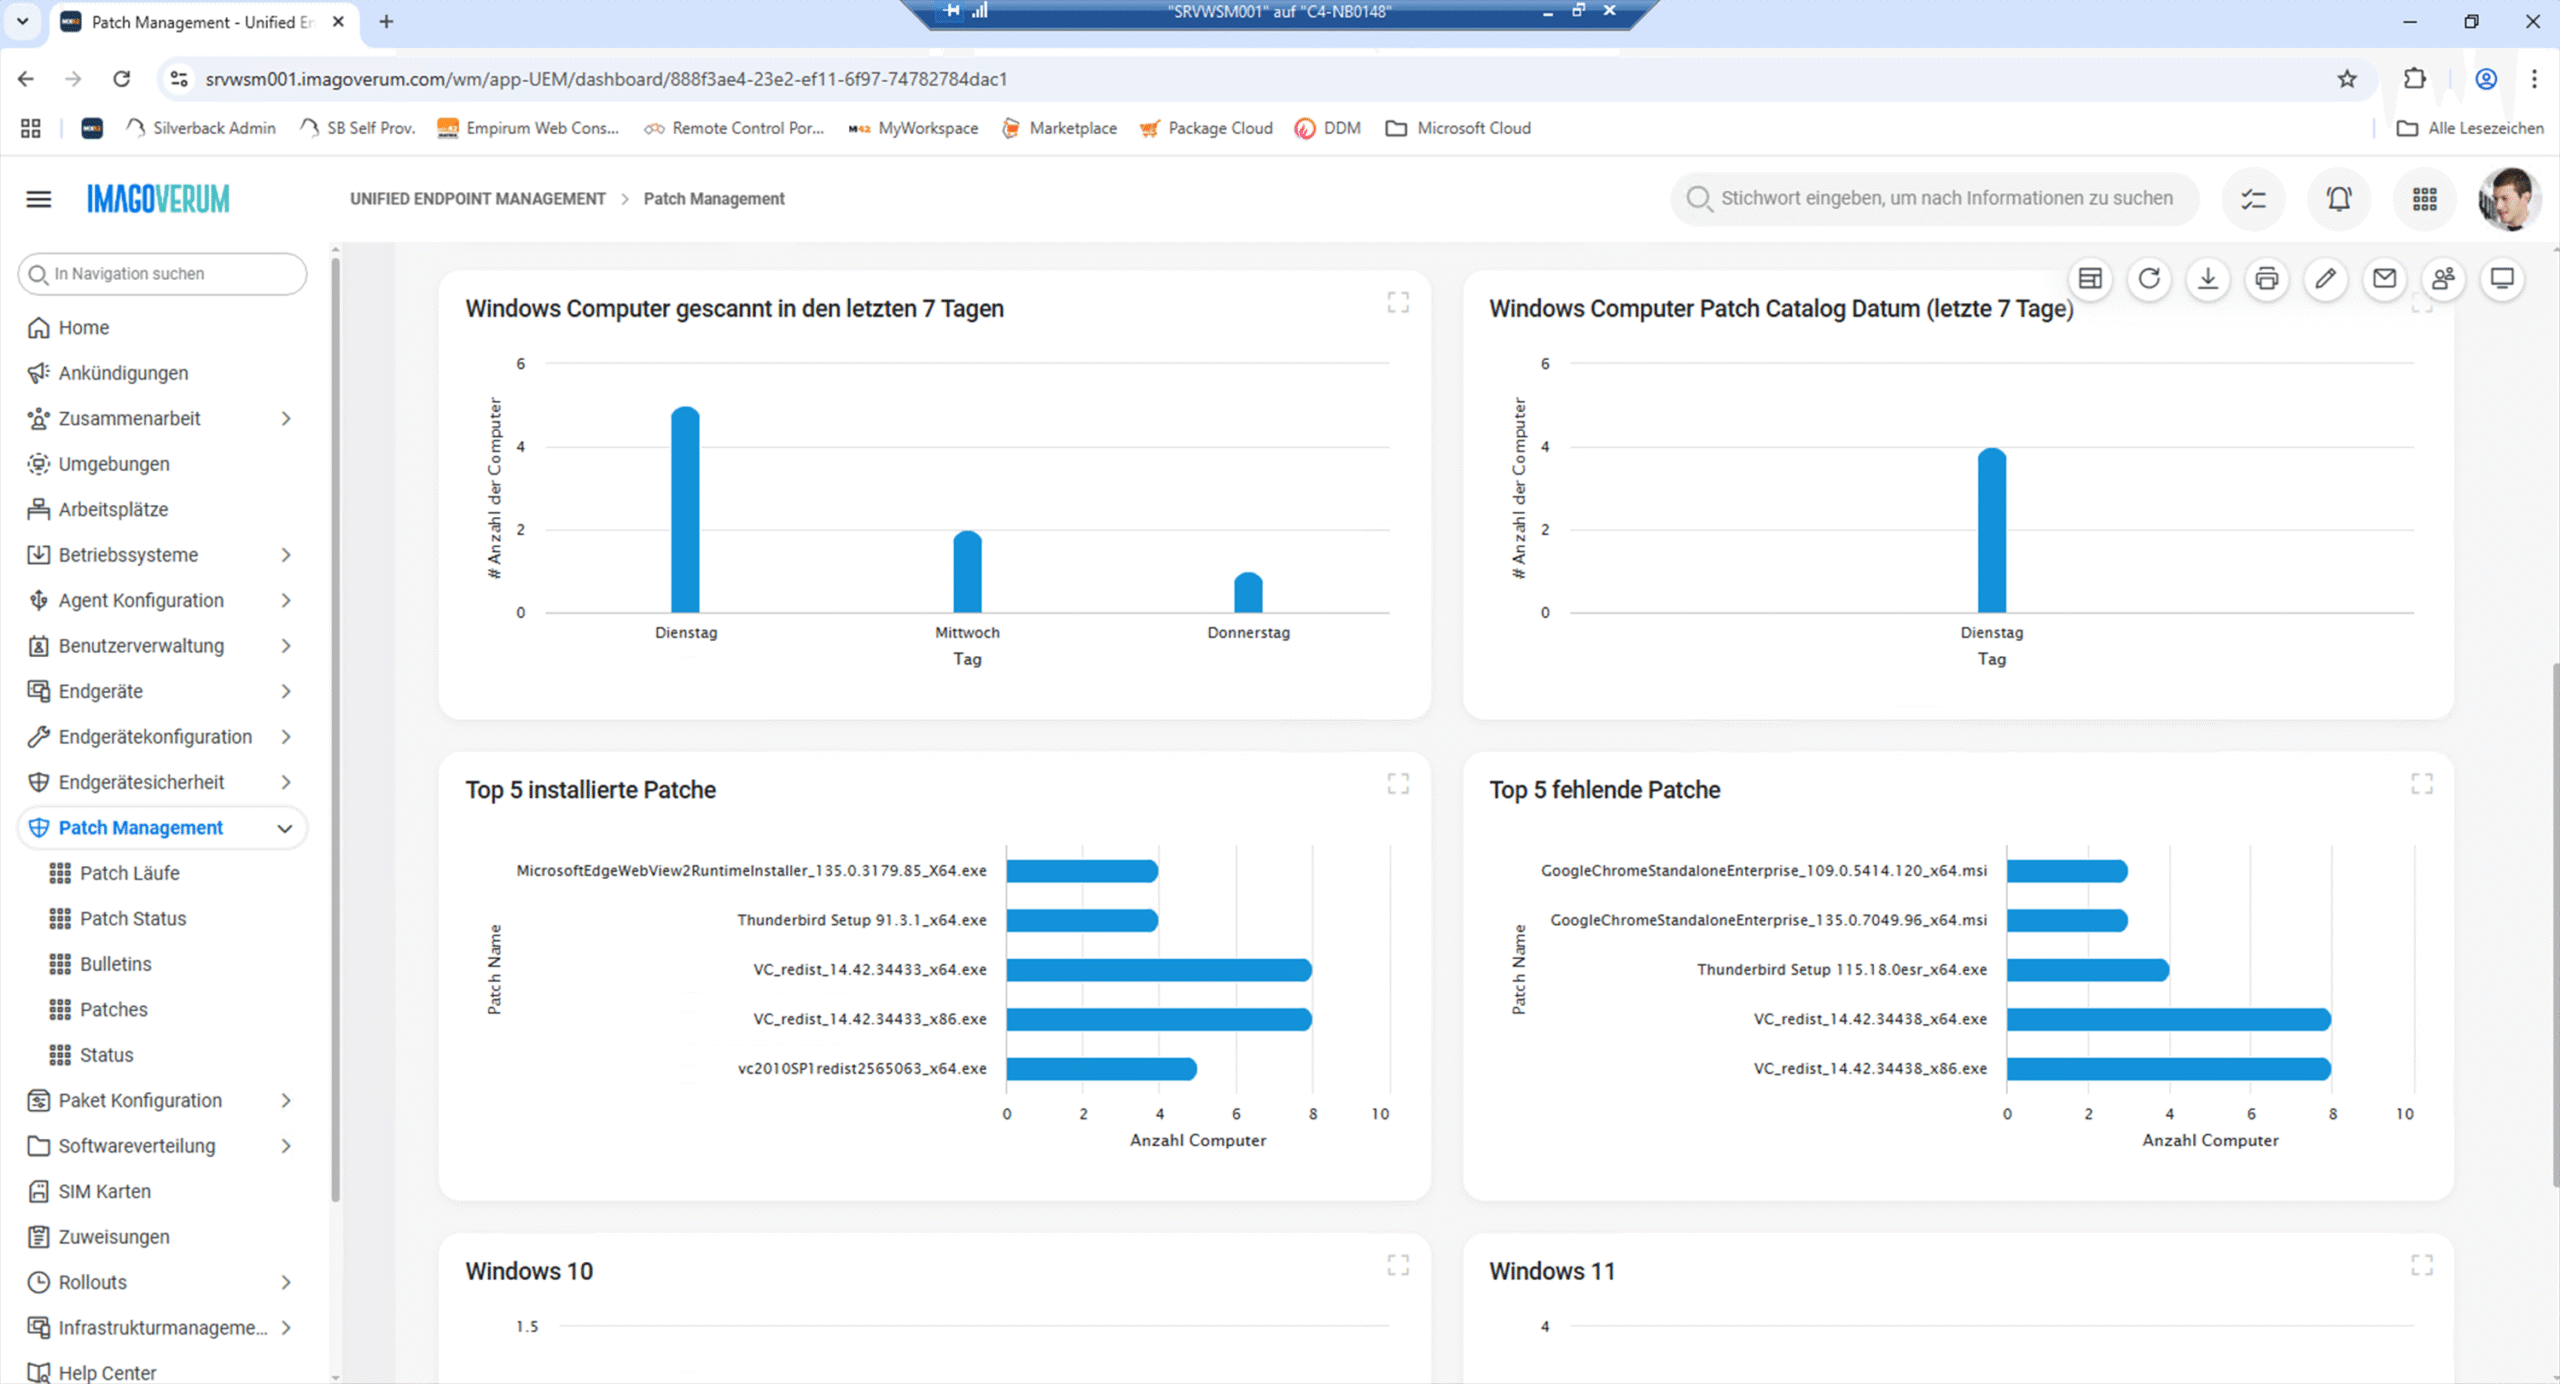Download the dashboard
This screenshot has width=2560, height=1384.
2208,279
